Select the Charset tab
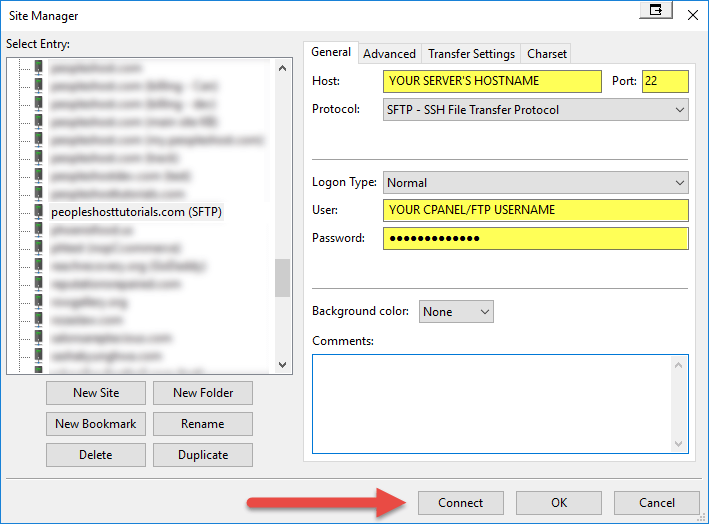This screenshot has width=709, height=524. click(x=547, y=54)
